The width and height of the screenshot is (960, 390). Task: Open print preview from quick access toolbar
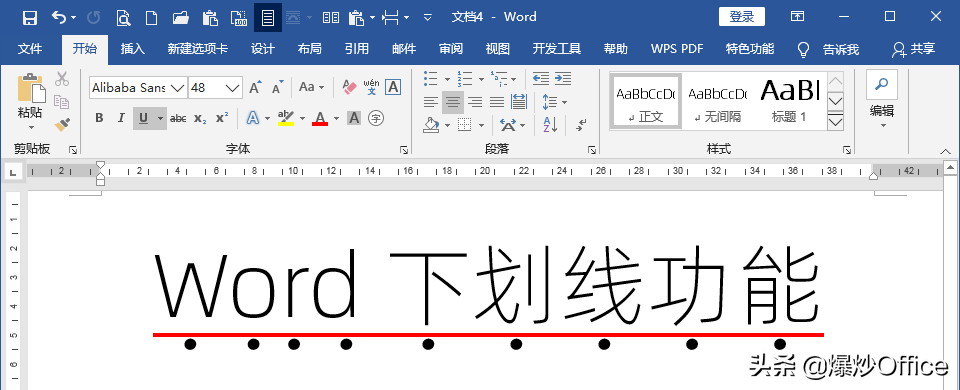pyautogui.click(x=123, y=17)
